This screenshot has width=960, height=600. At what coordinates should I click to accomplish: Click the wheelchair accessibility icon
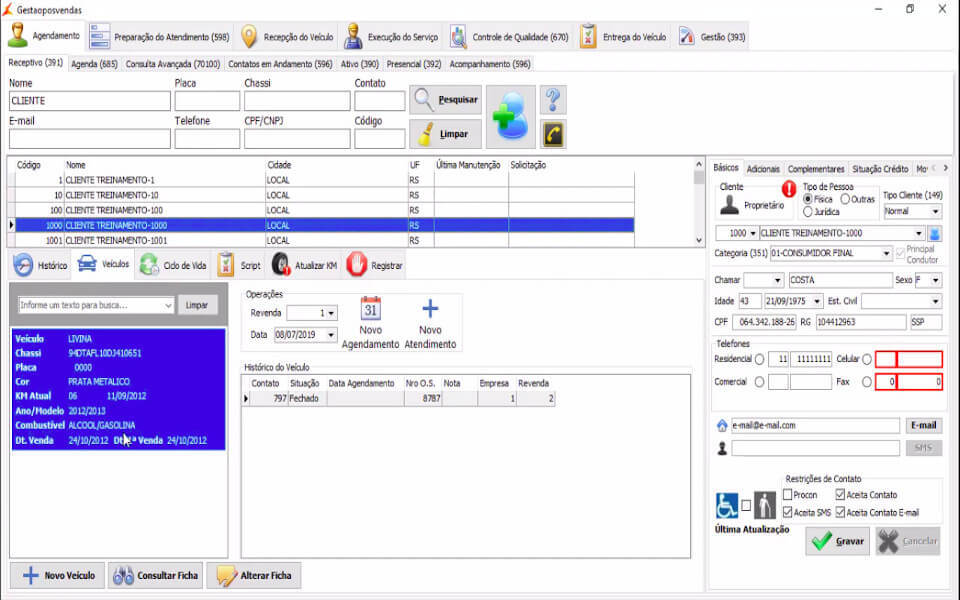(x=727, y=506)
